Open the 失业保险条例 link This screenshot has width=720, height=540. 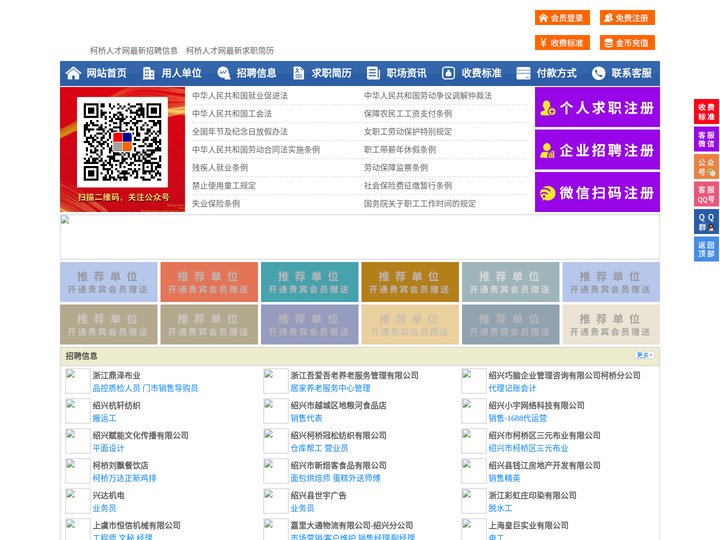[x=216, y=203]
